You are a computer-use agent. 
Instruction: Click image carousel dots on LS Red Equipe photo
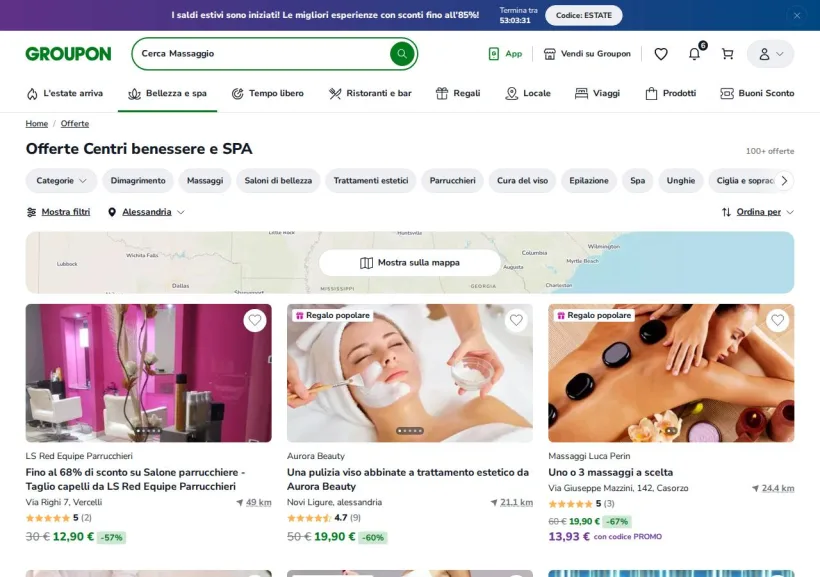(x=149, y=431)
